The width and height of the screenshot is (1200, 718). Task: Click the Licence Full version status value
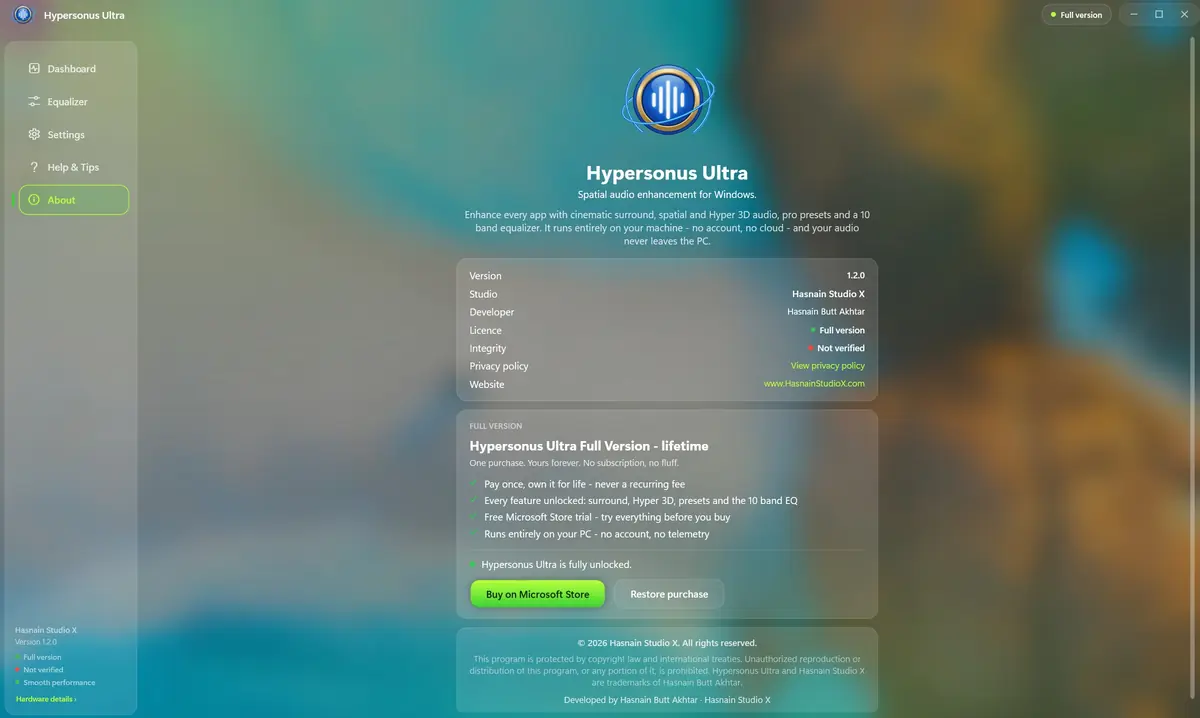pos(837,330)
